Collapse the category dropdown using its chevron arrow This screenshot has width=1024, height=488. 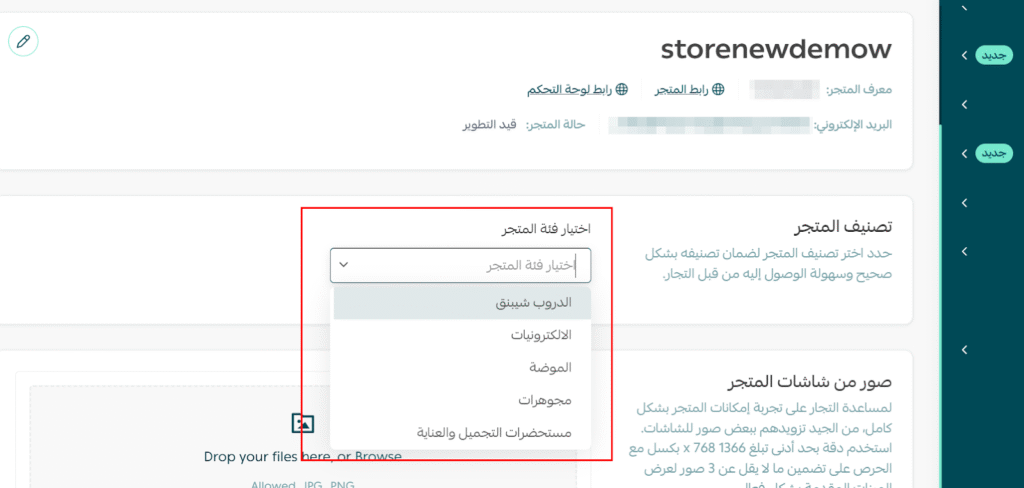343,265
